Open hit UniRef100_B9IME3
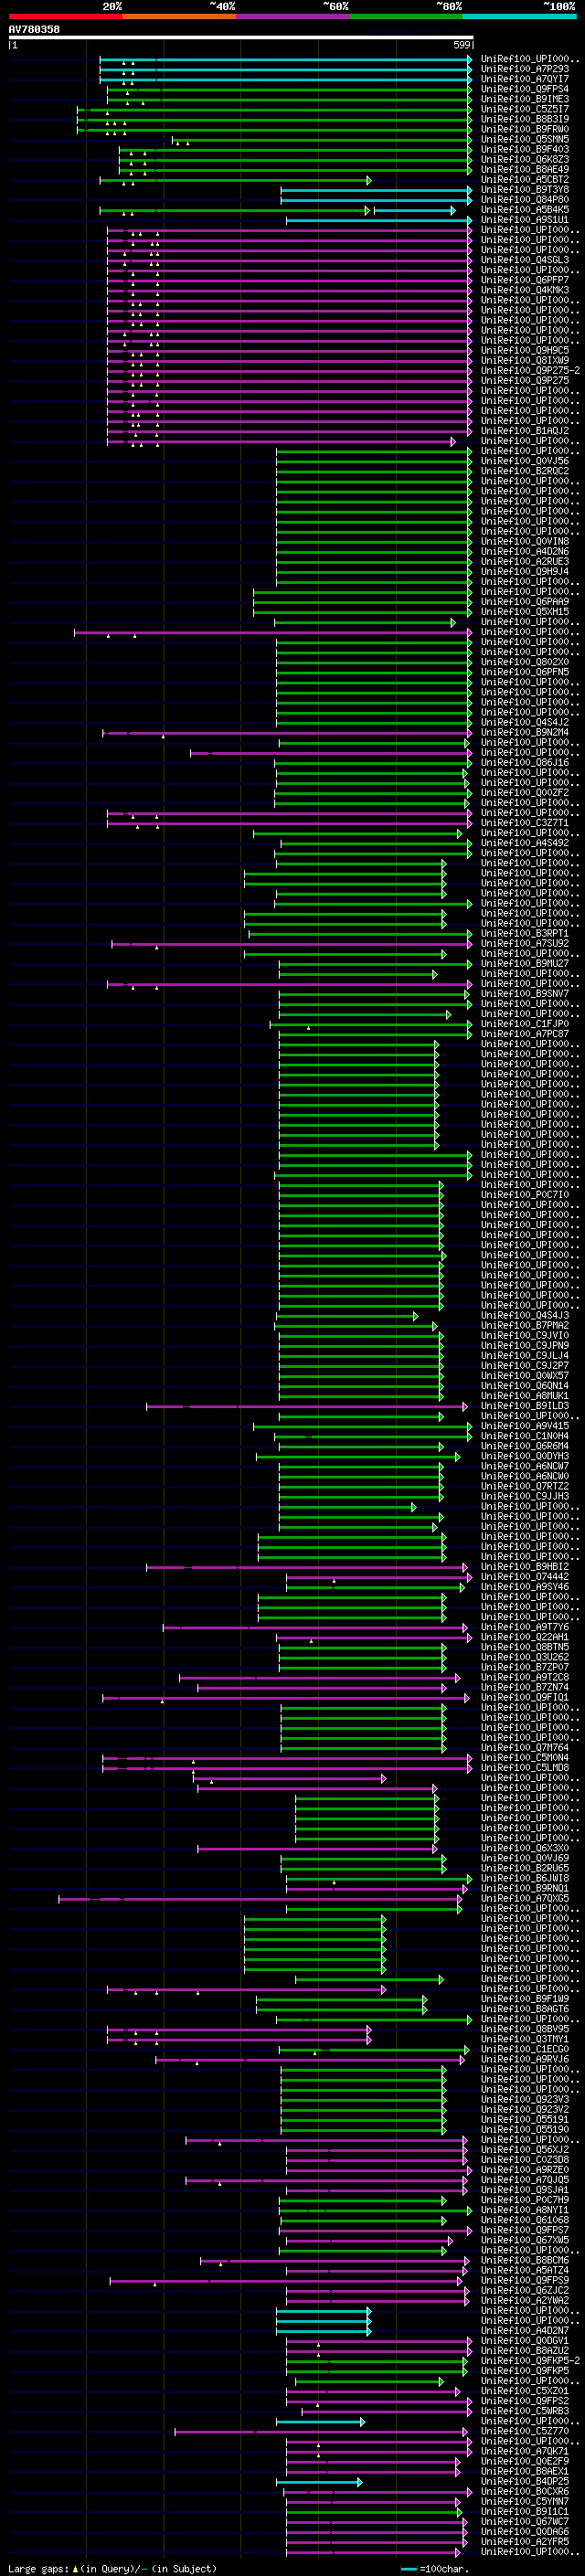This screenshot has width=585, height=2576. coord(525,99)
